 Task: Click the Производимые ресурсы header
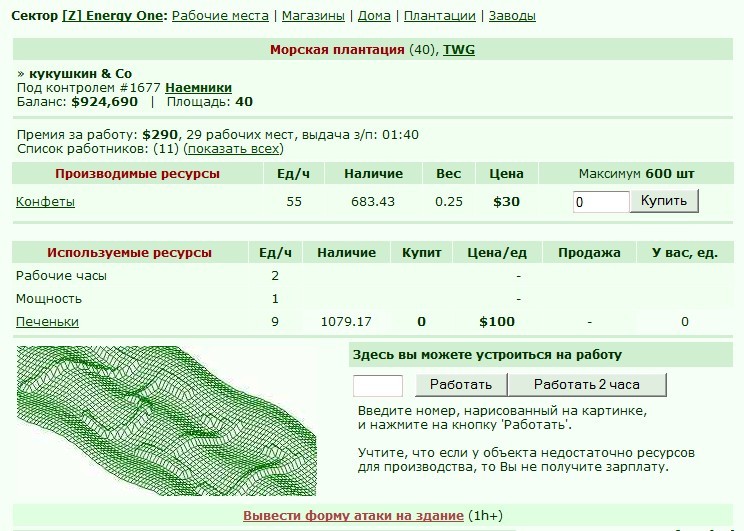(137, 174)
